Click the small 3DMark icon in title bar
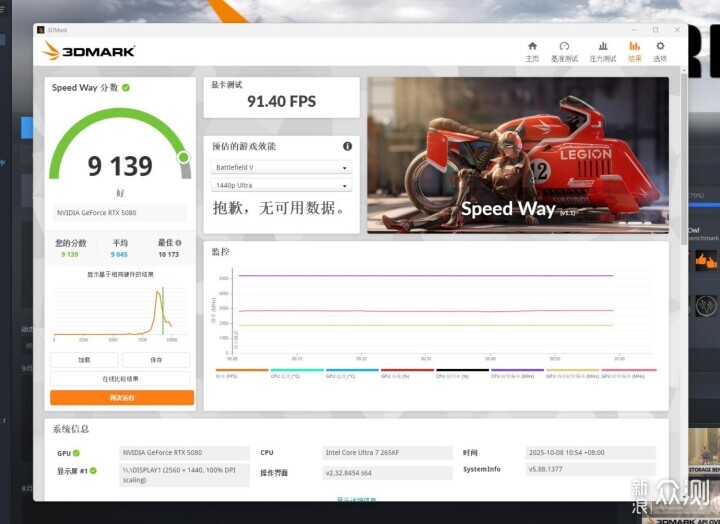 (41, 30)
